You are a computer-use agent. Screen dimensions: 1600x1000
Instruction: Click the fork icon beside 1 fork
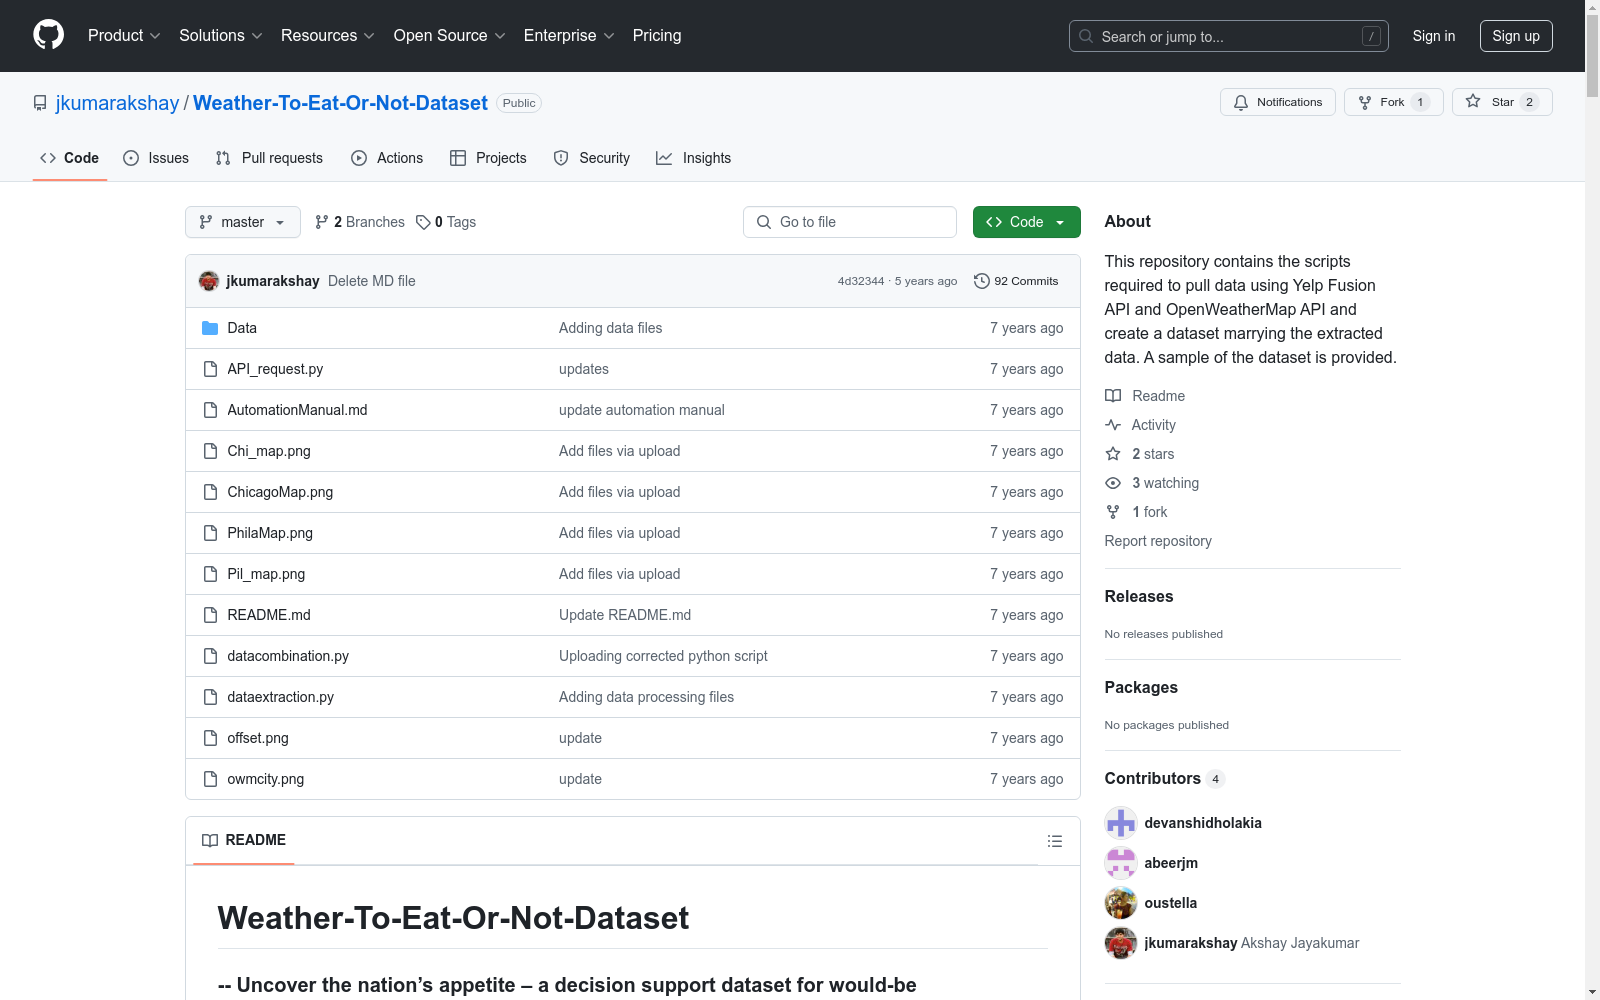pos(1113,512)
